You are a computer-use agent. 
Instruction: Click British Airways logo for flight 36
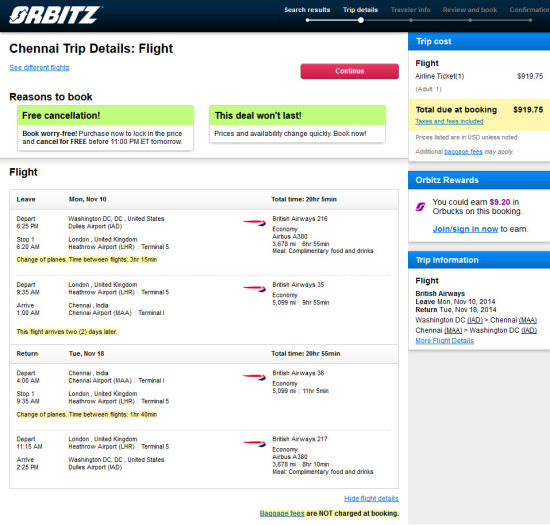coord(254,377)
